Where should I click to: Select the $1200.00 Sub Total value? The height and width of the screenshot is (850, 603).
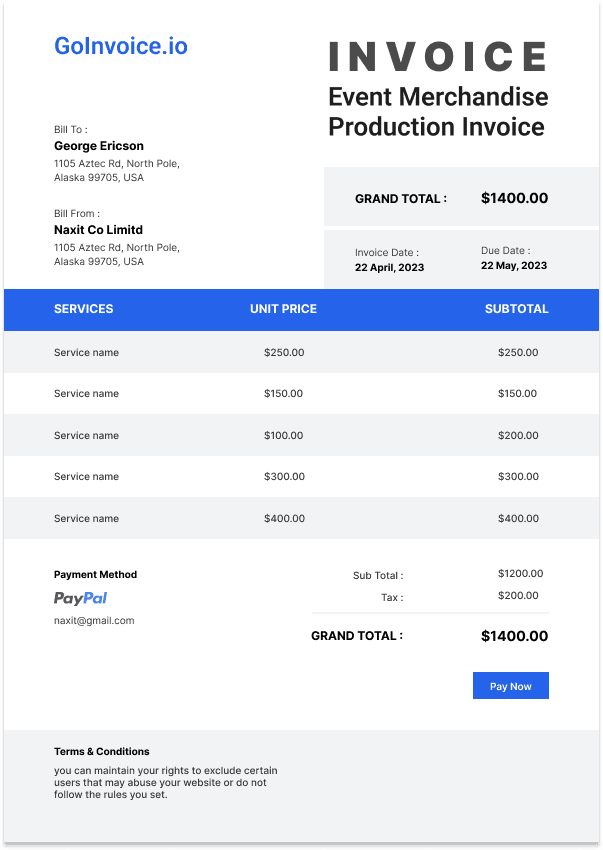(521, 574)
